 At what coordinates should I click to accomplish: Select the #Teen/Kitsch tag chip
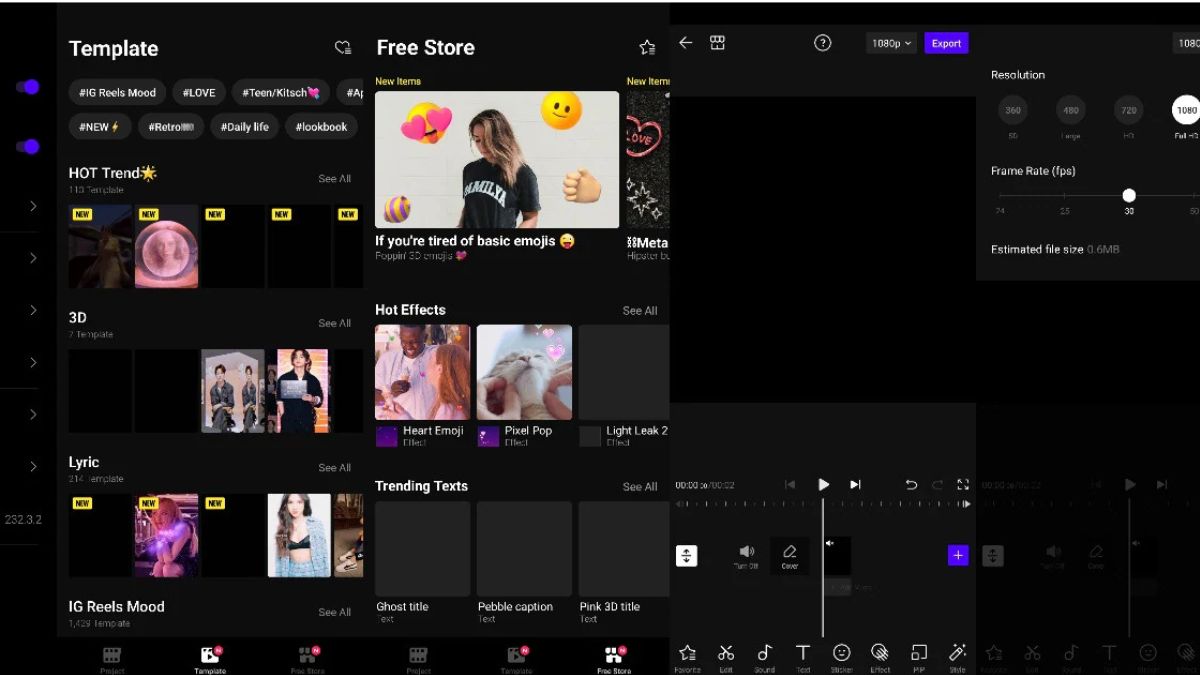click(281, 93)
